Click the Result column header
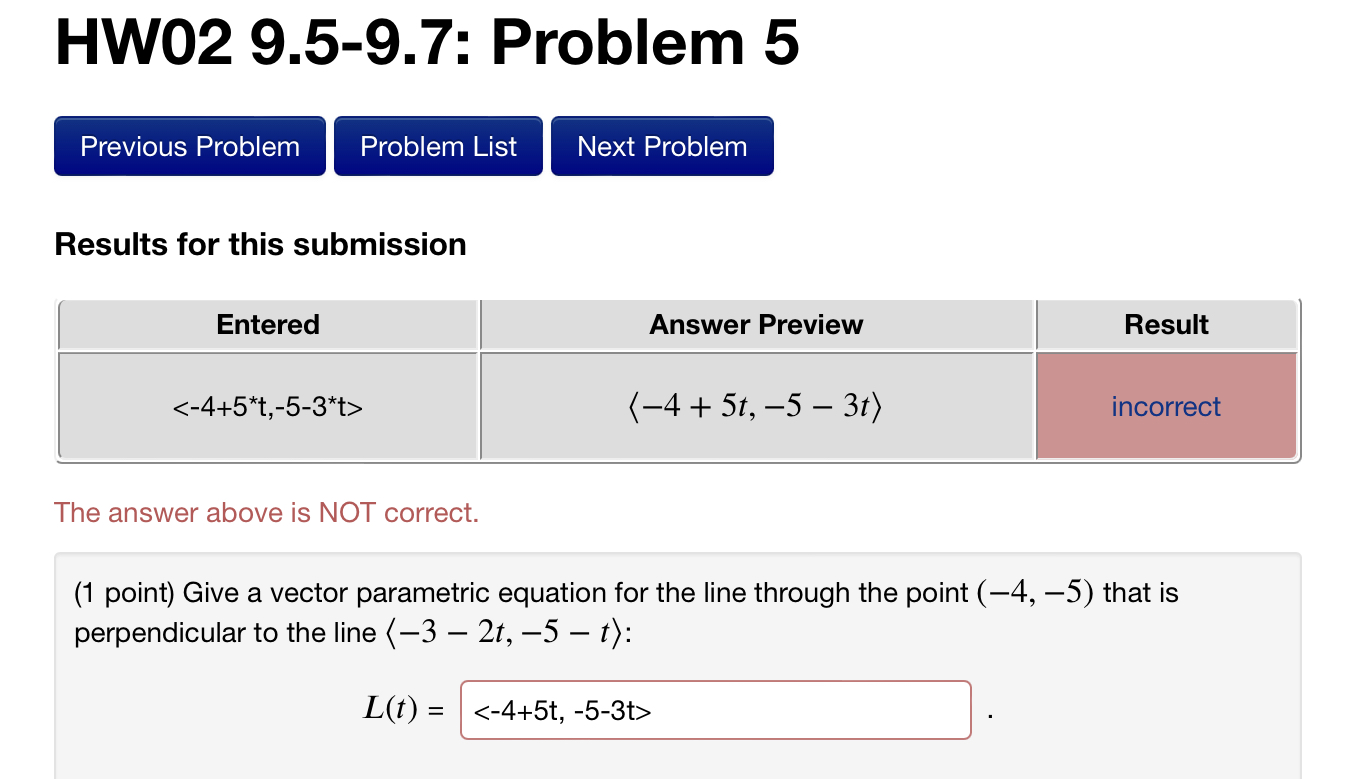This screenshot has height=779, width=1356. click(x=1165, y=324)
